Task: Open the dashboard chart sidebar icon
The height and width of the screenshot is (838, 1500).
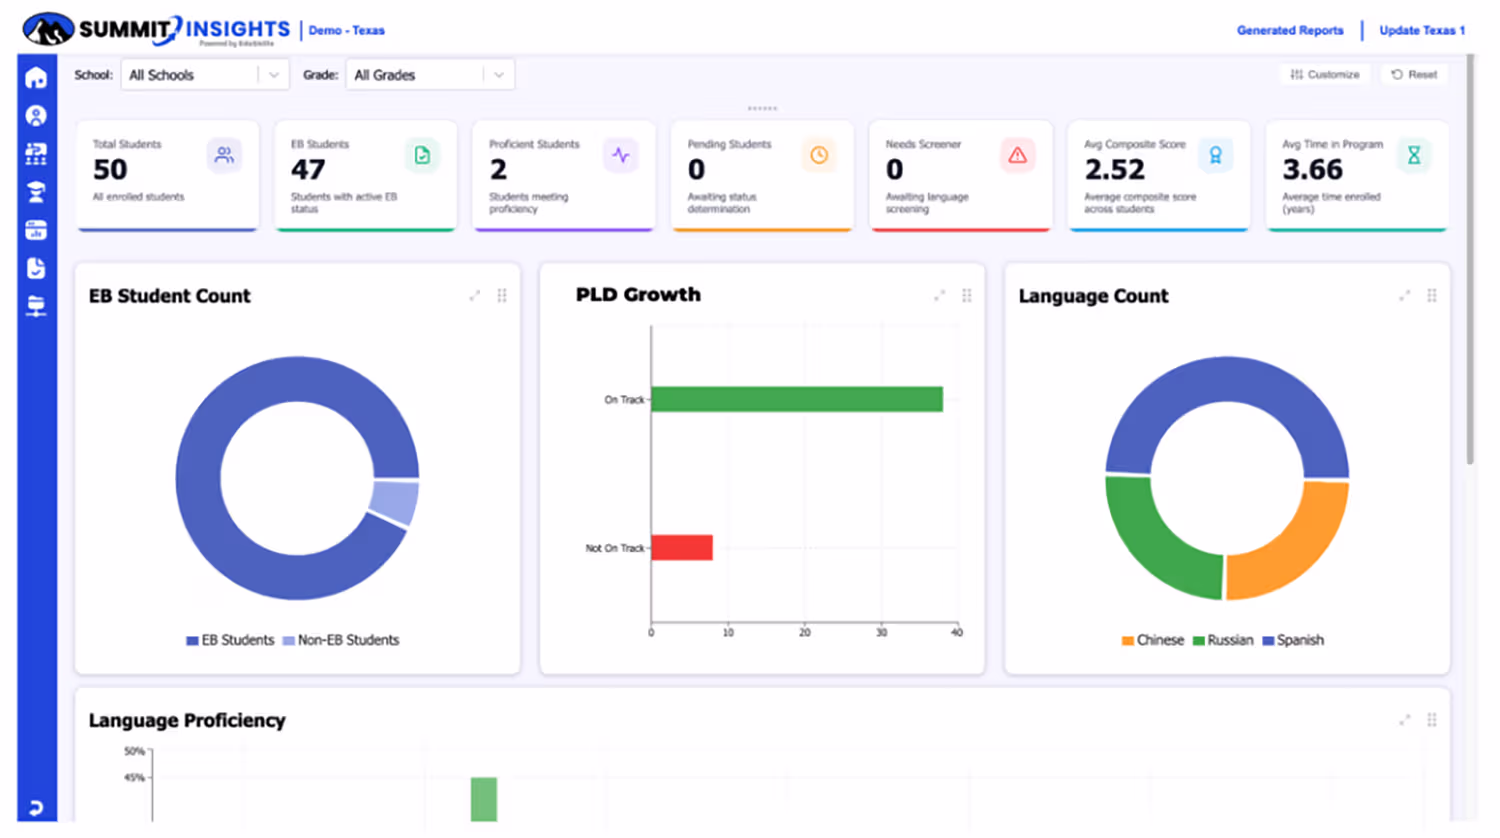Action: pyautogui.click(x=36, y=230)
